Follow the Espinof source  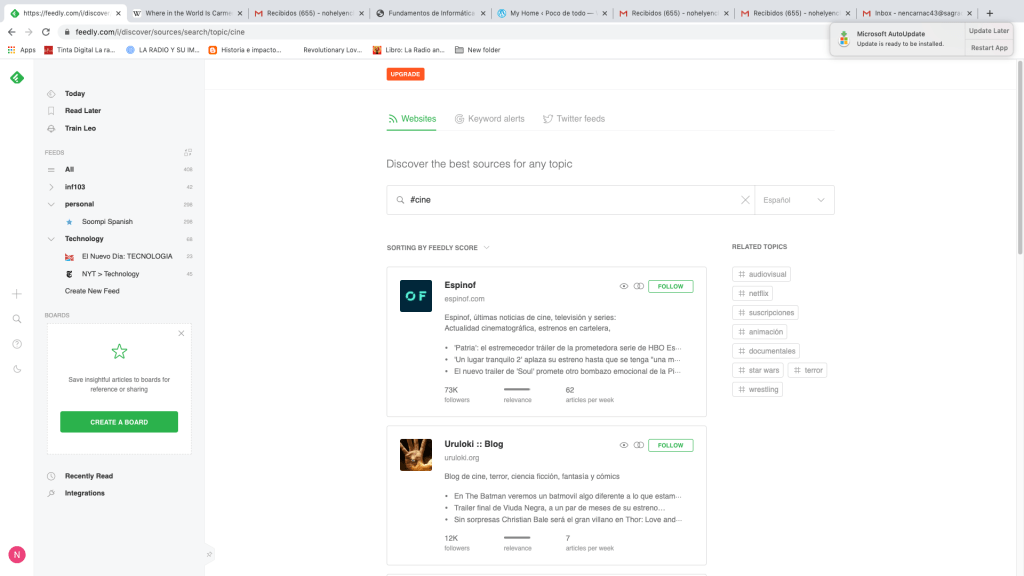670,286
